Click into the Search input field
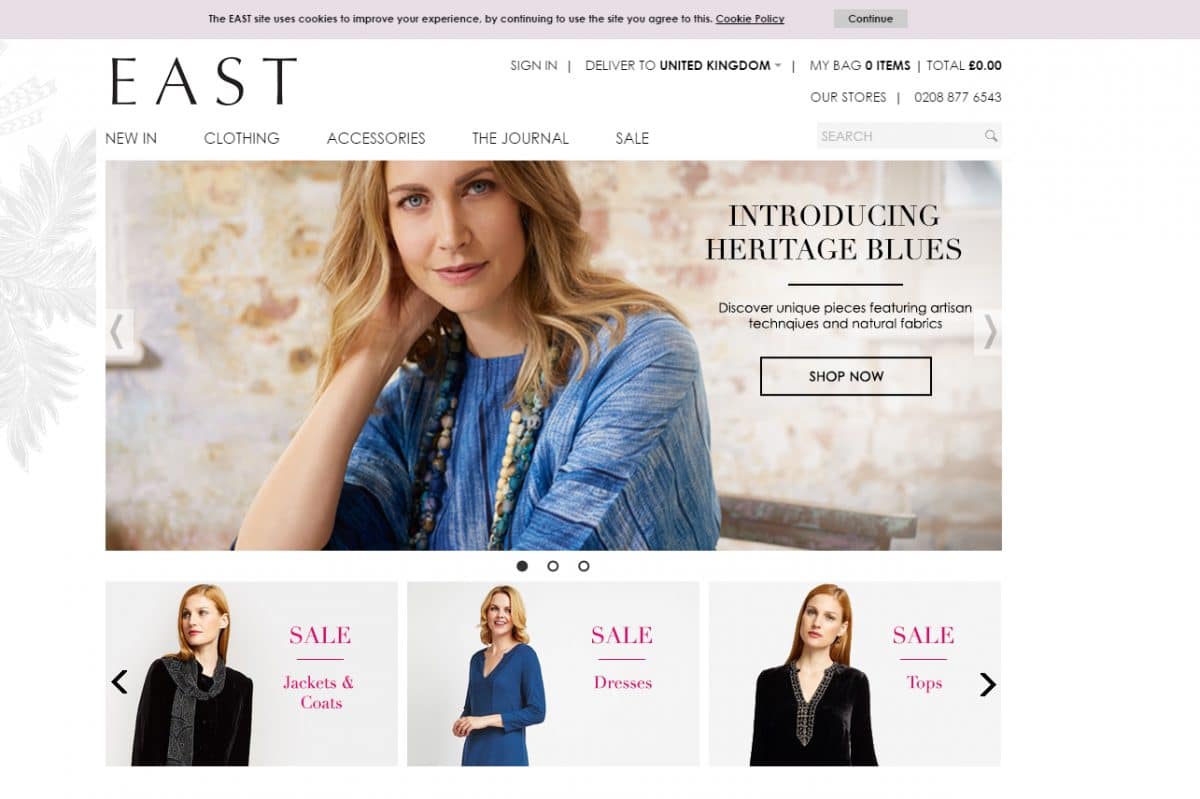 (899, 136)
